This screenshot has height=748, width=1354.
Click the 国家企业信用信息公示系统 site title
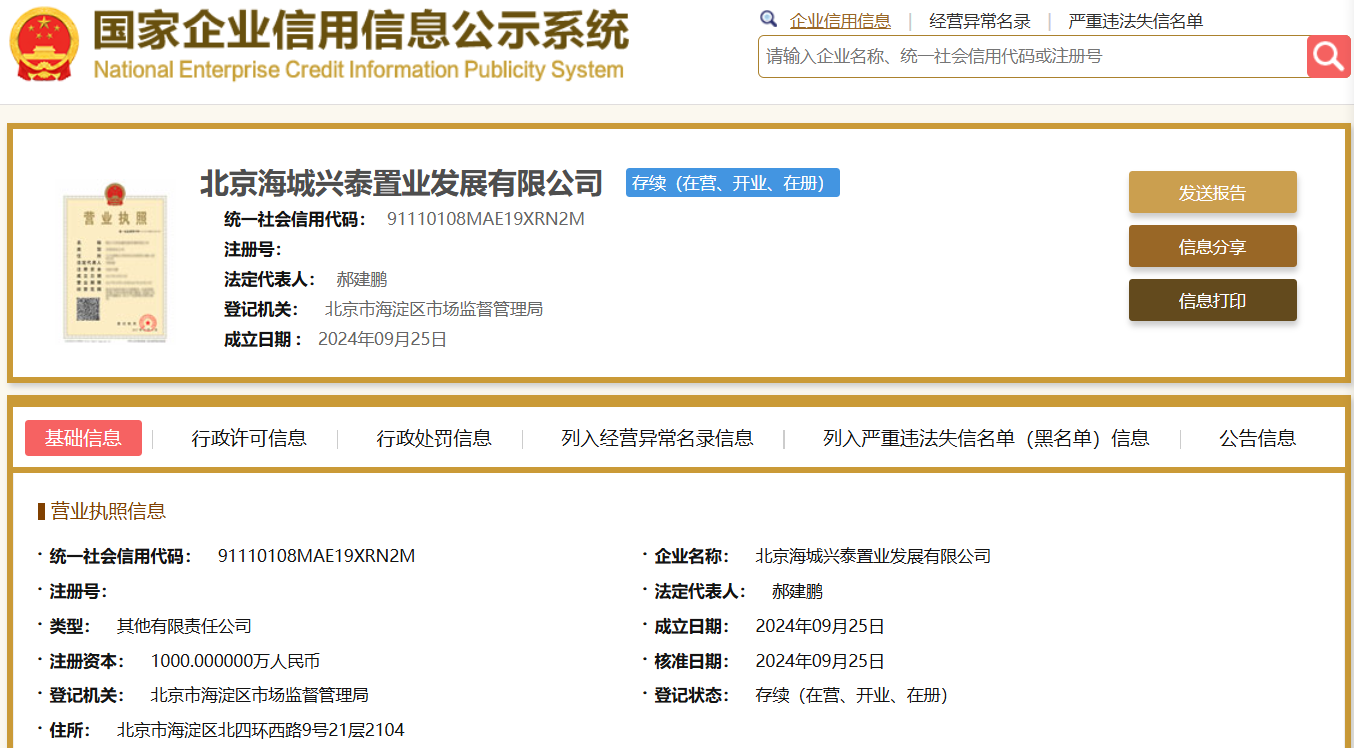[x=361, y=30]
